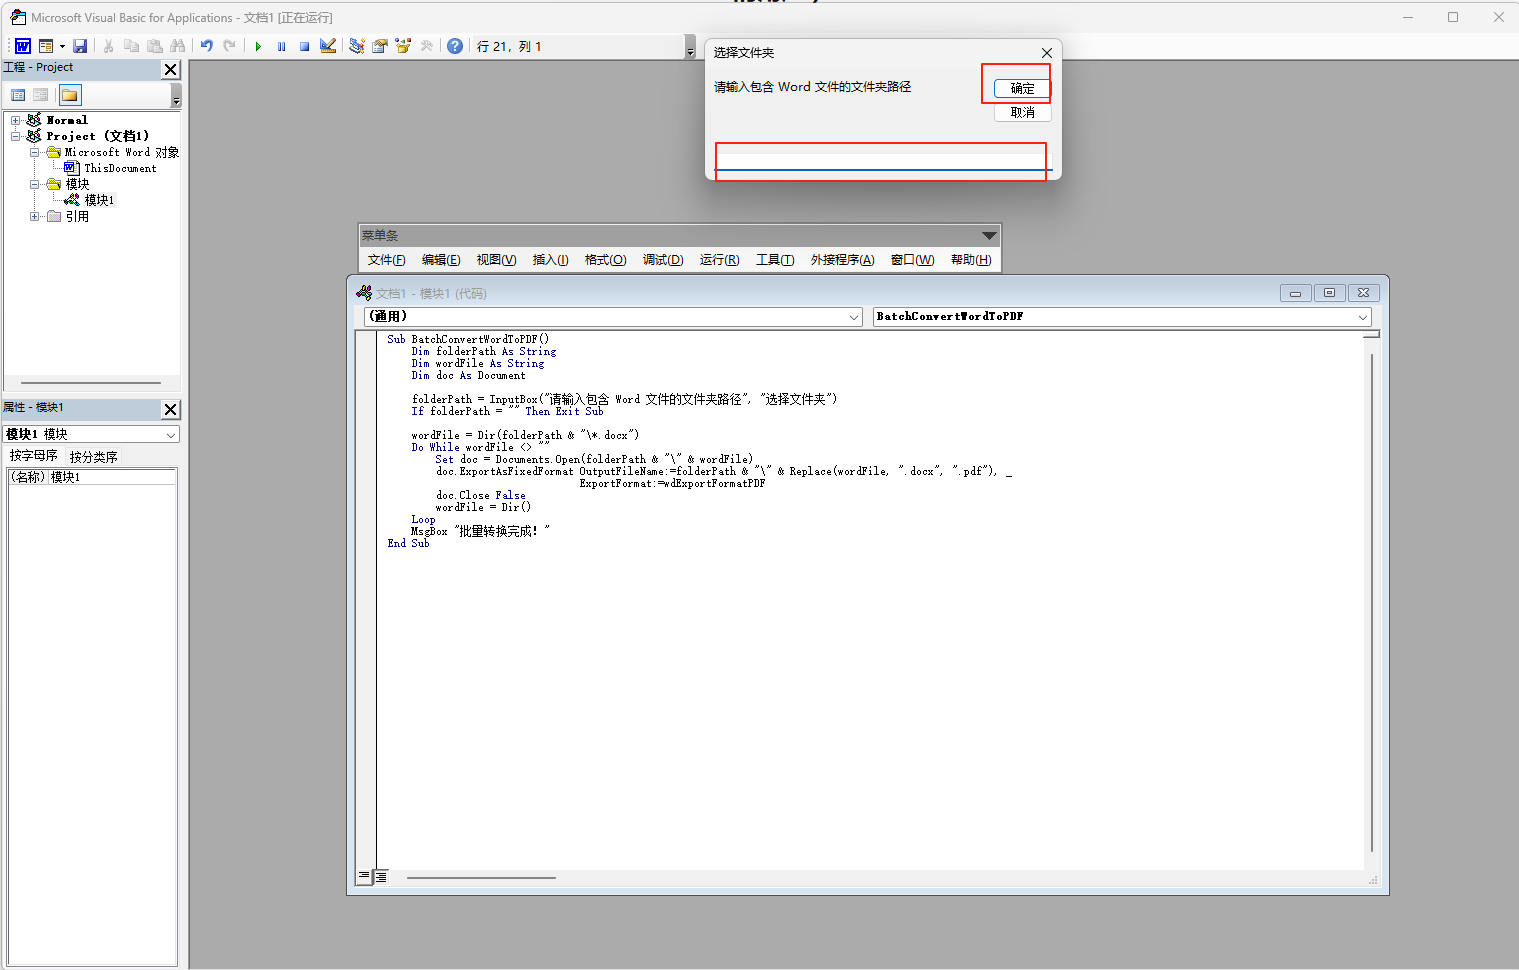Collapse the 模块 folder node
Screen dimensions: 1519x970
click(x=34, y=184)
